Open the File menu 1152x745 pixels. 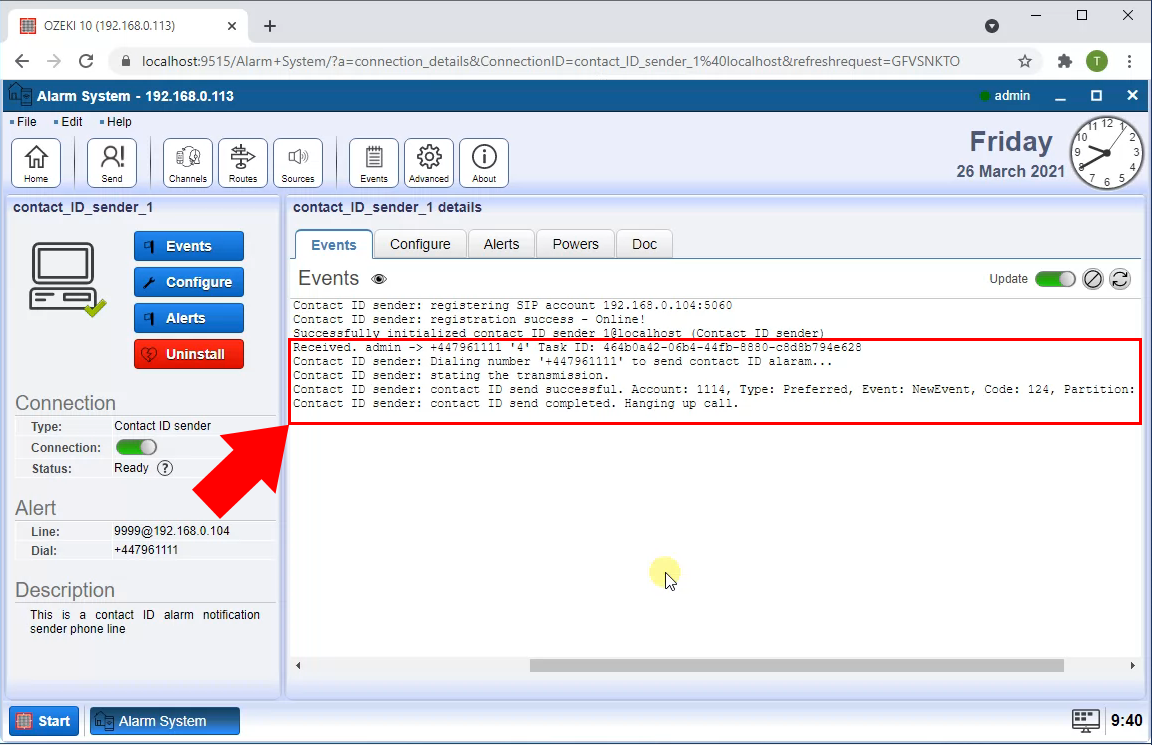pyautogui.click(x=26, y=122)
